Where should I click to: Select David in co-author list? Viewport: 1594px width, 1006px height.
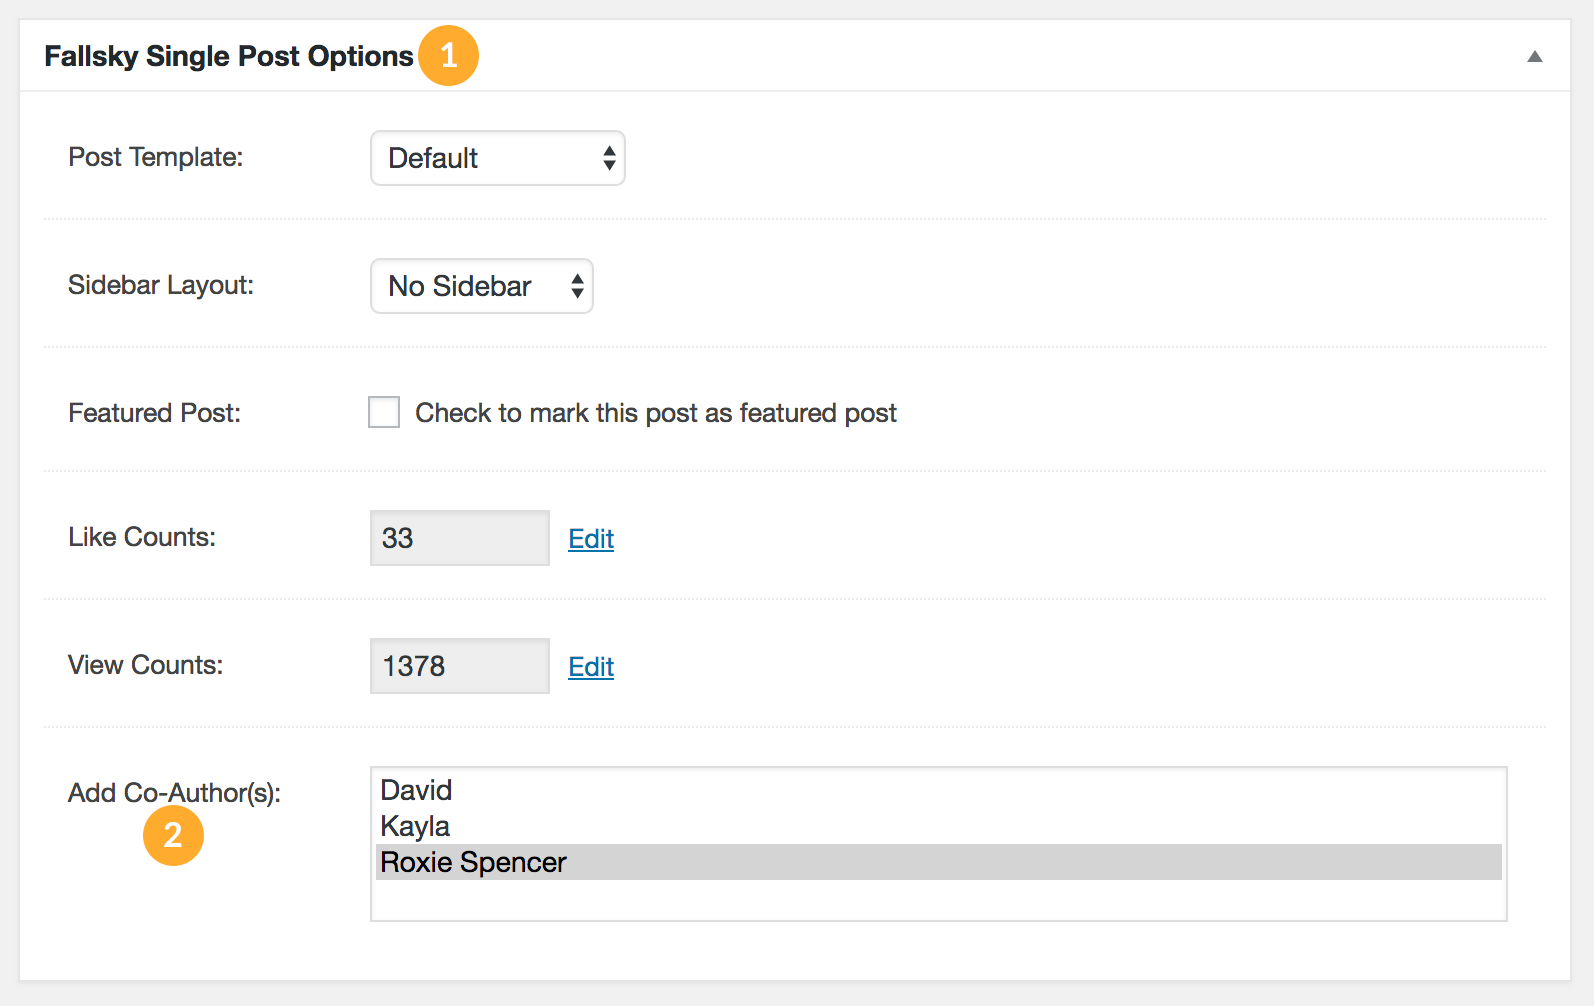(x=417, y=790)
